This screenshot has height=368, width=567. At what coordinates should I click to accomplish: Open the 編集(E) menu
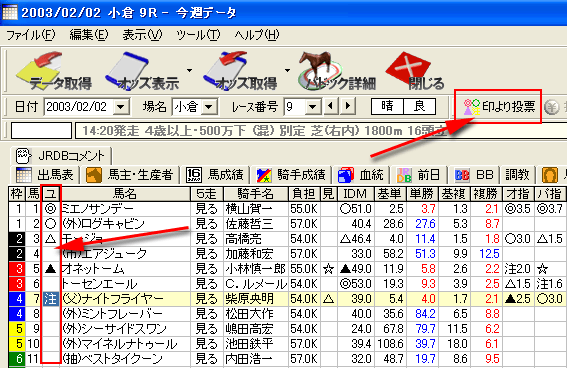click(x=89, y=35)
